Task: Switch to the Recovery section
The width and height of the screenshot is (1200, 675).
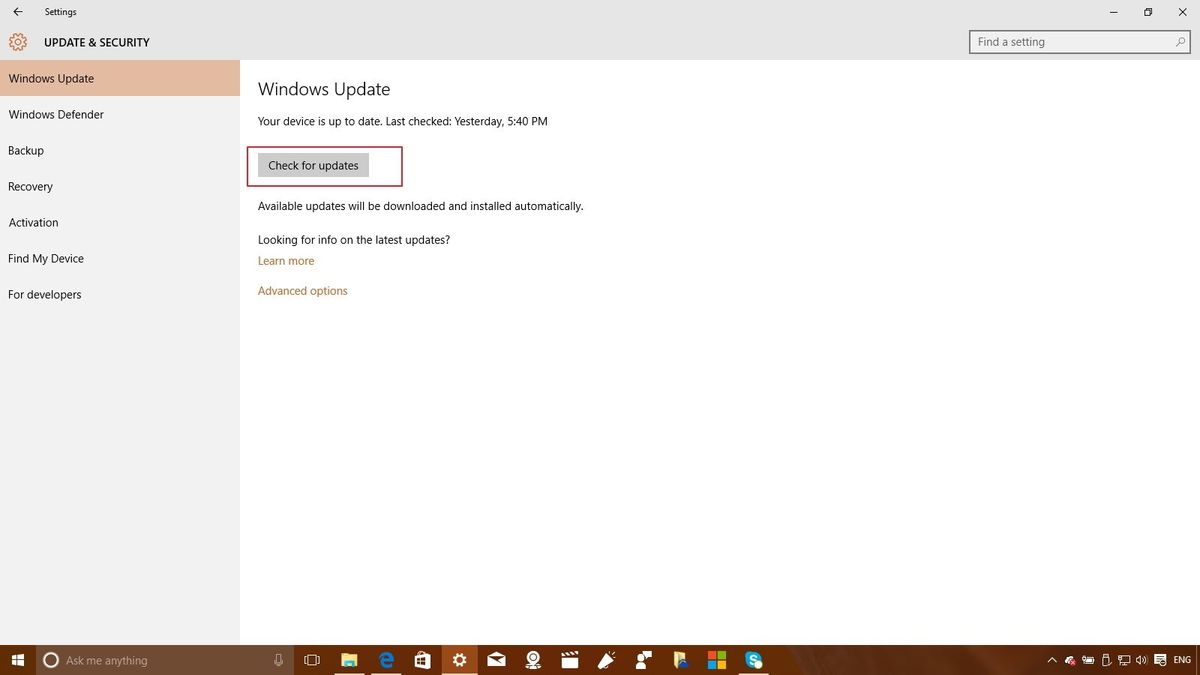Action: point(31,186)
